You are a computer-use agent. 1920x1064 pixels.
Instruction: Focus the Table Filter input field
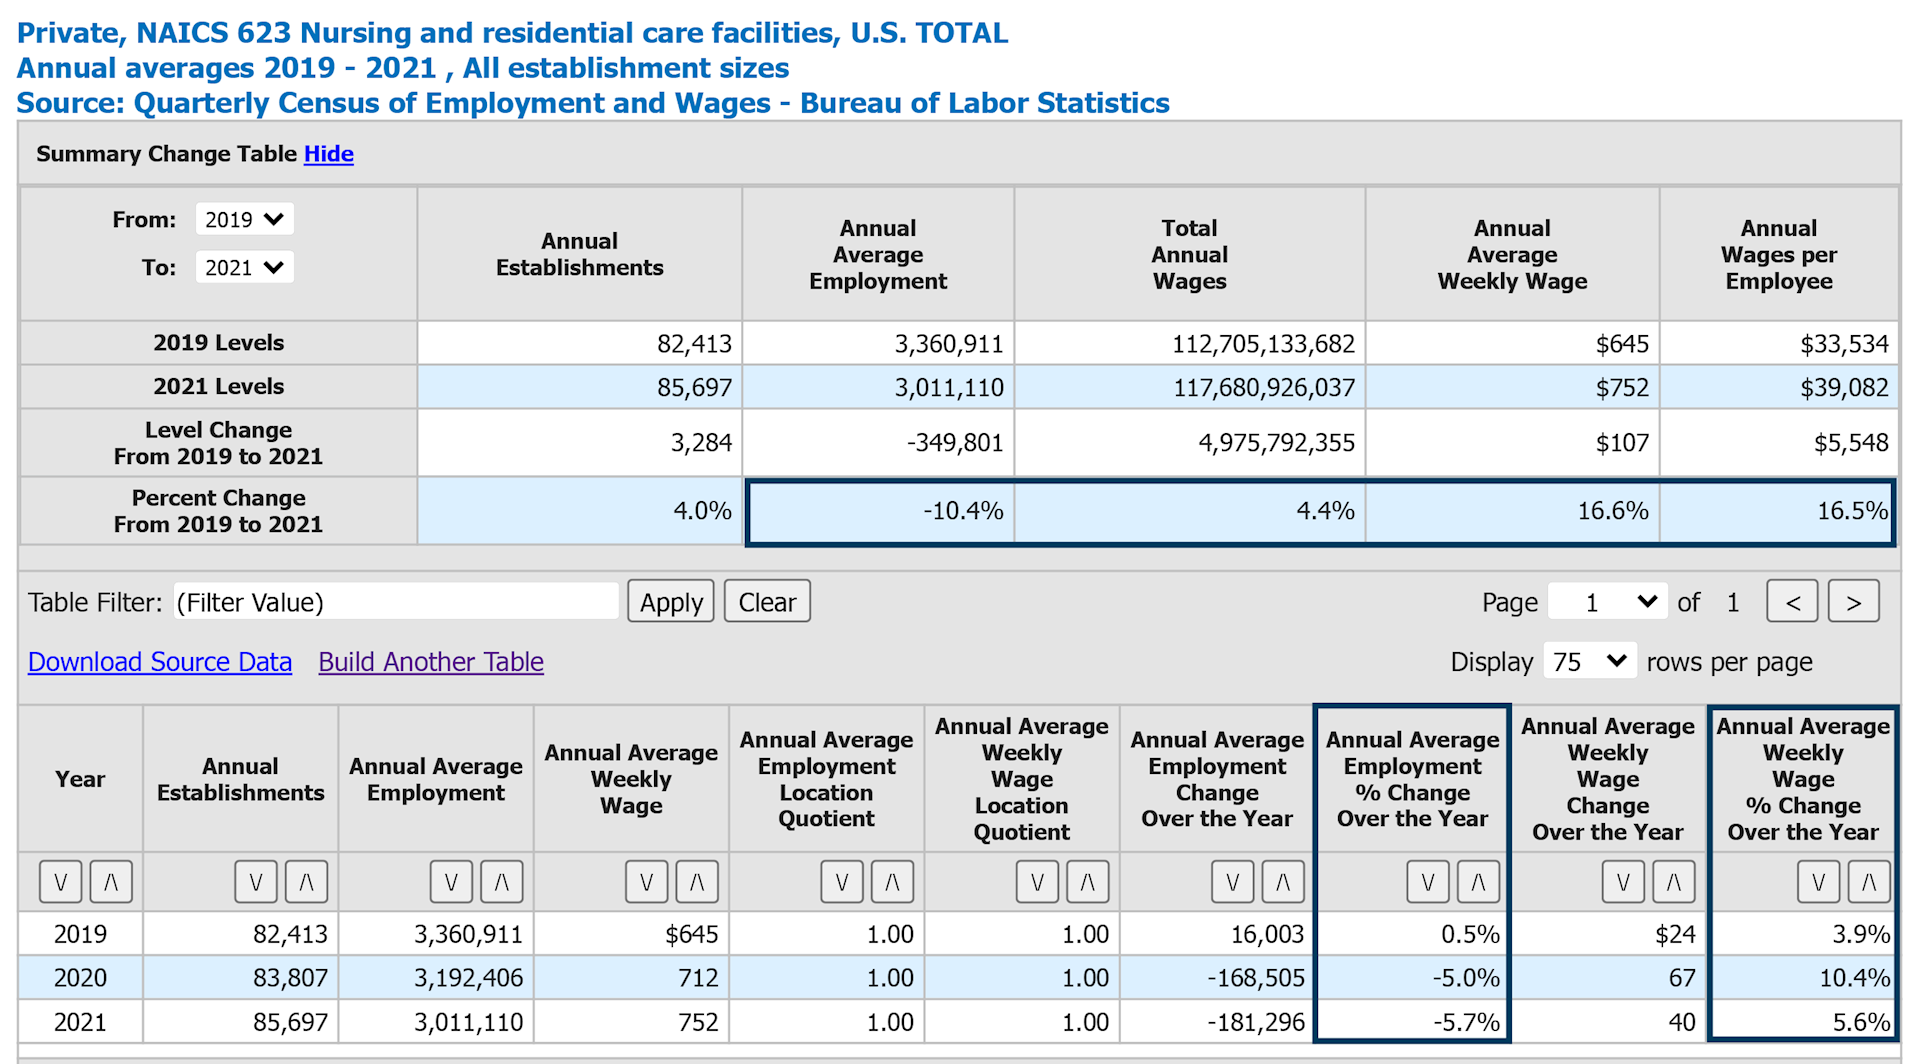(x=396, y=601)
